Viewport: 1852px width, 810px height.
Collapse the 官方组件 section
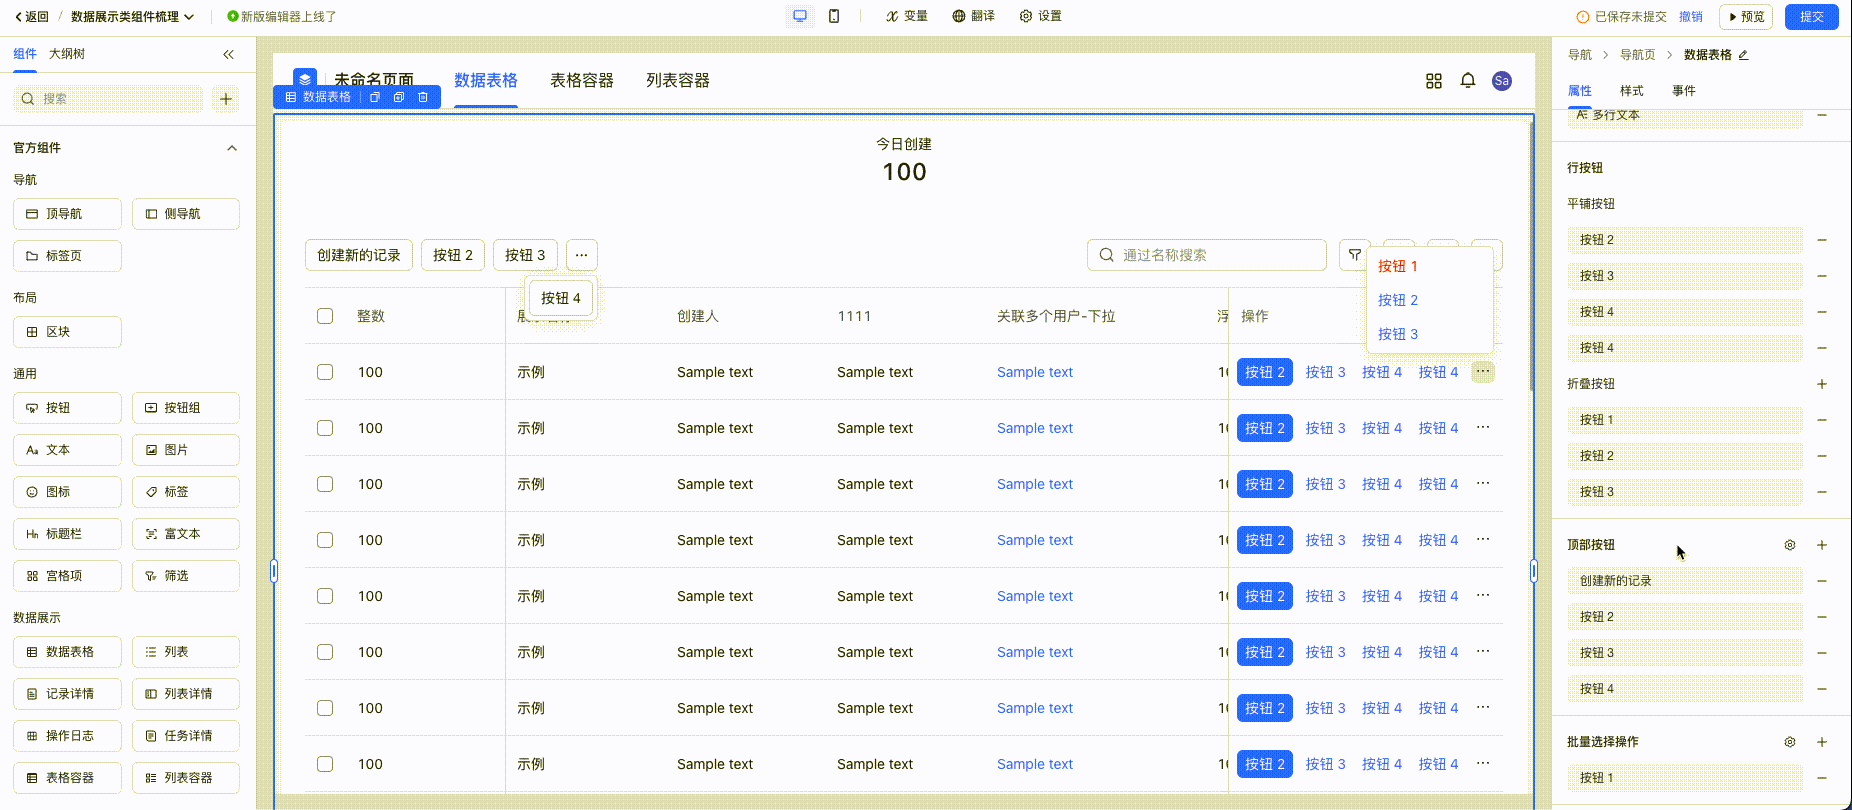tap(232, 148)
